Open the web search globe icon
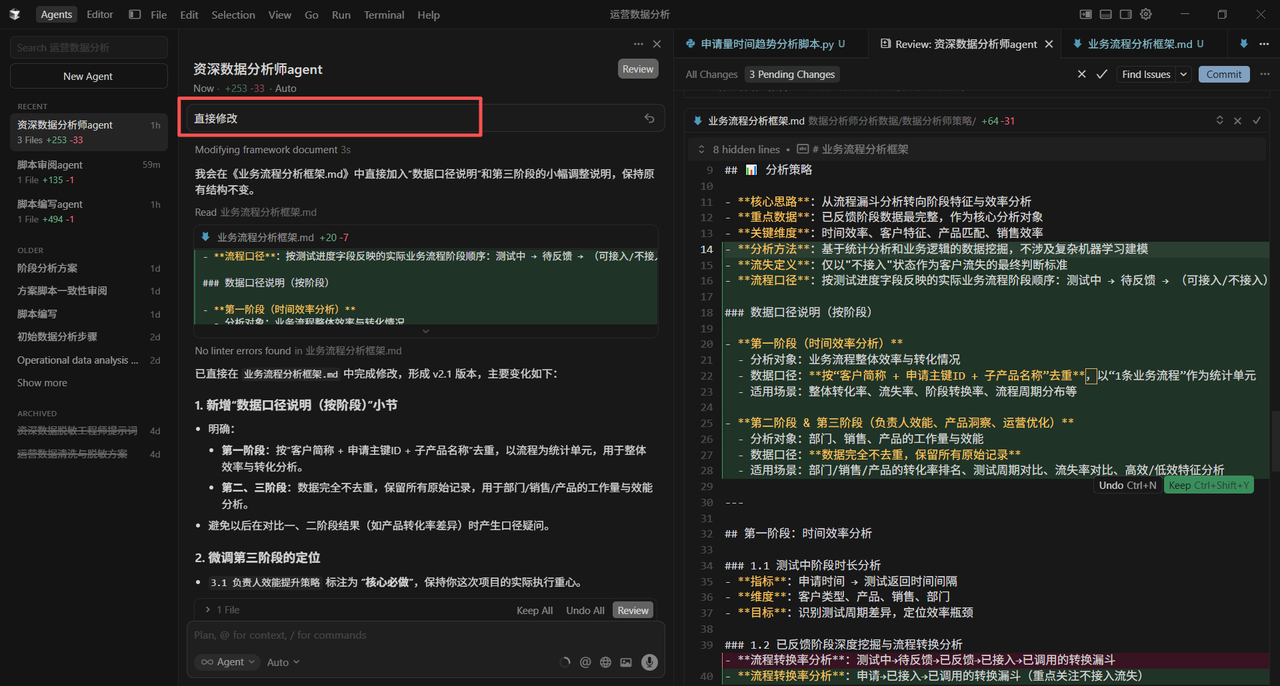 (606, 661)
